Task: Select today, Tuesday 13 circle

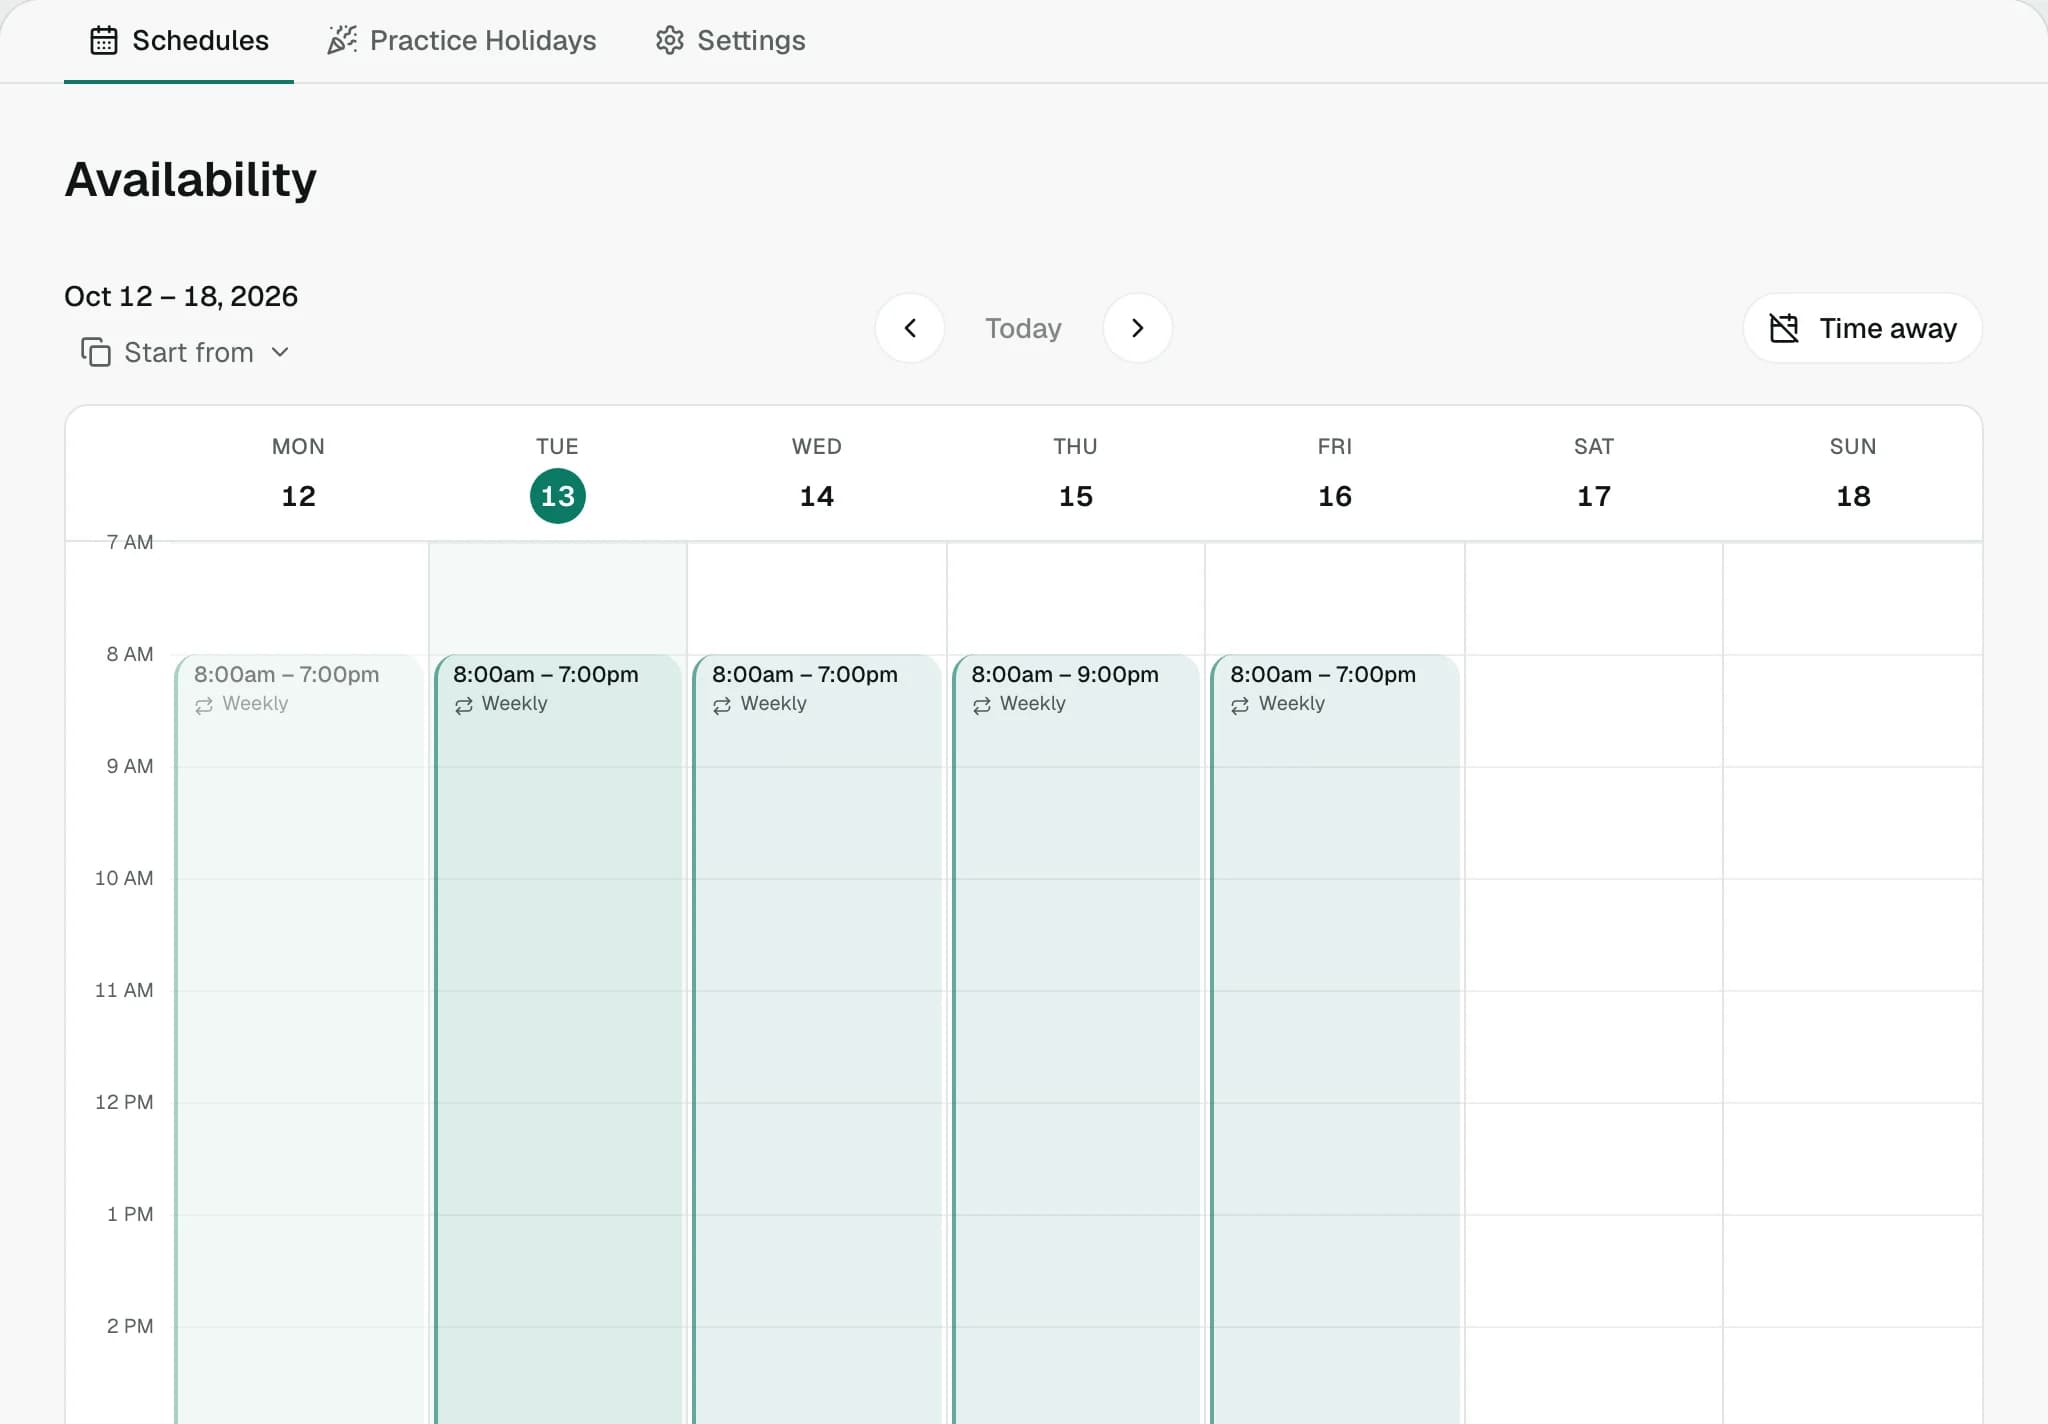Action: 557,496
